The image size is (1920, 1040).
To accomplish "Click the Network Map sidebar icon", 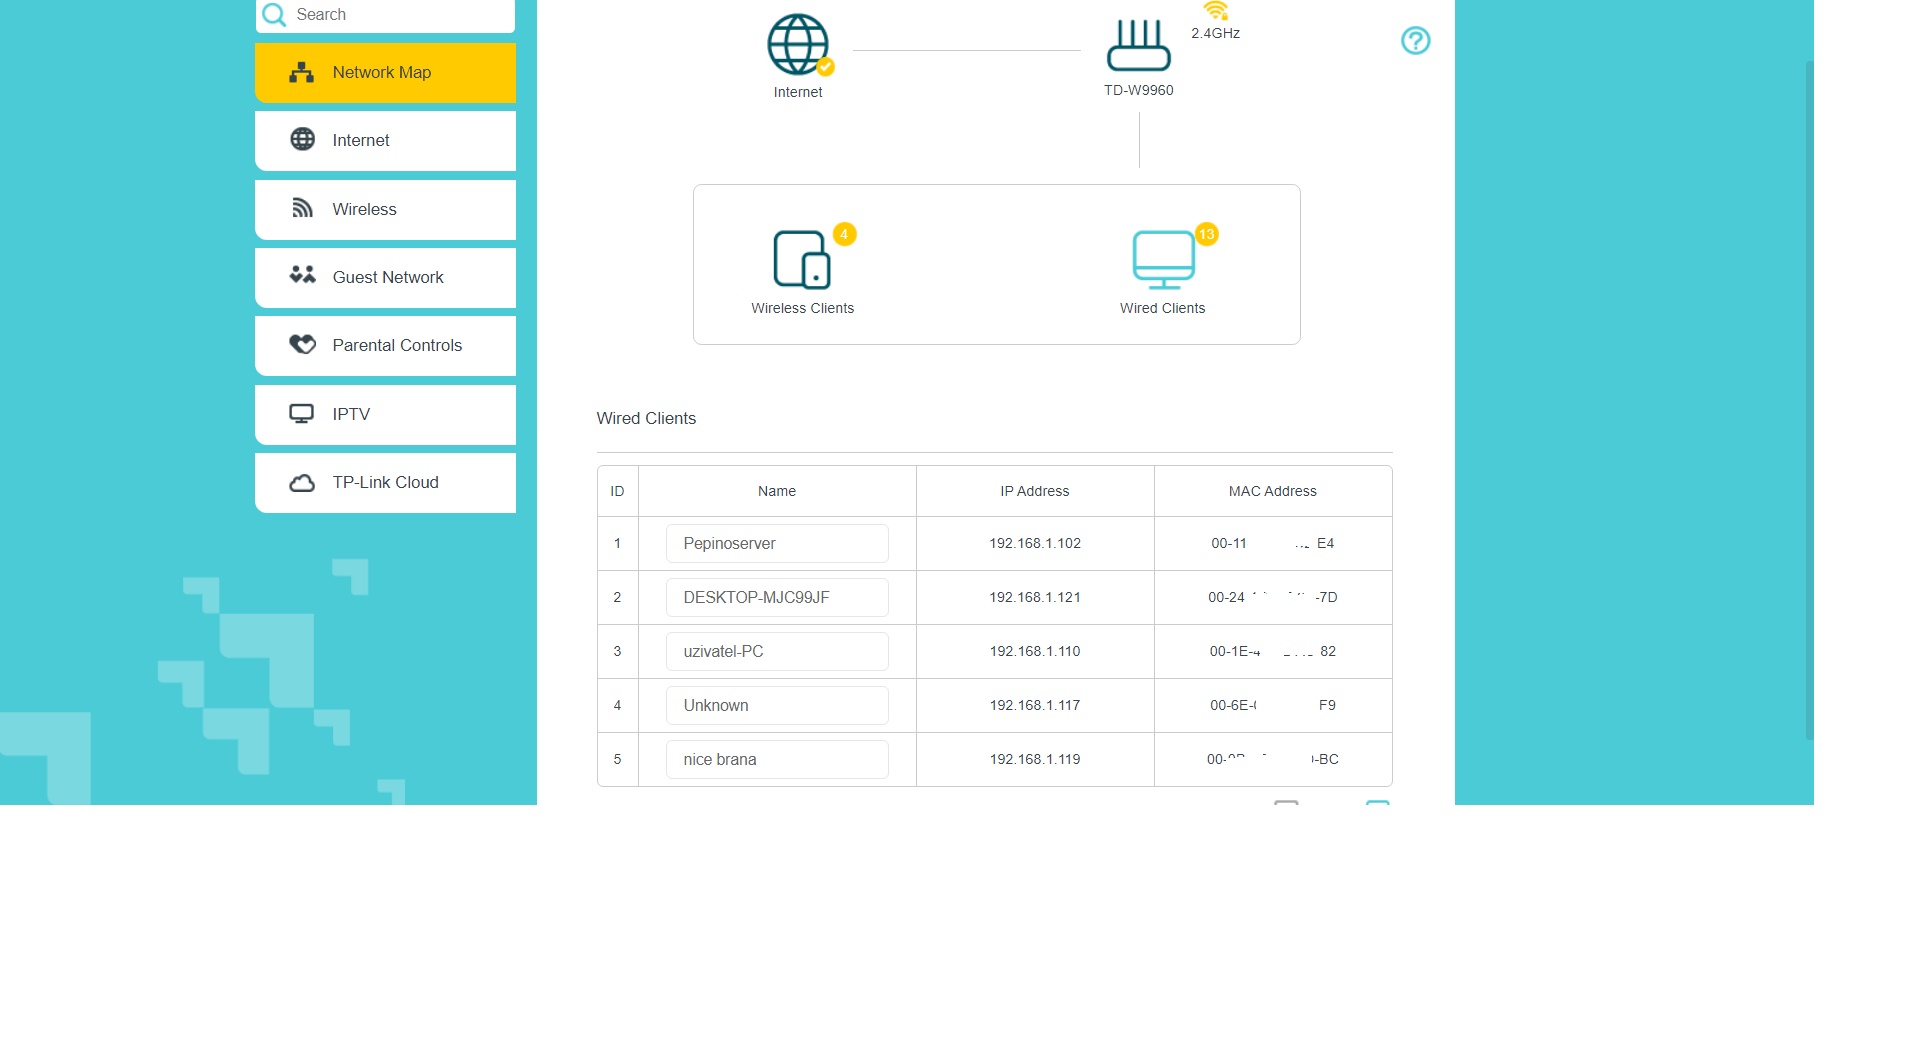I will pos(301,73).
